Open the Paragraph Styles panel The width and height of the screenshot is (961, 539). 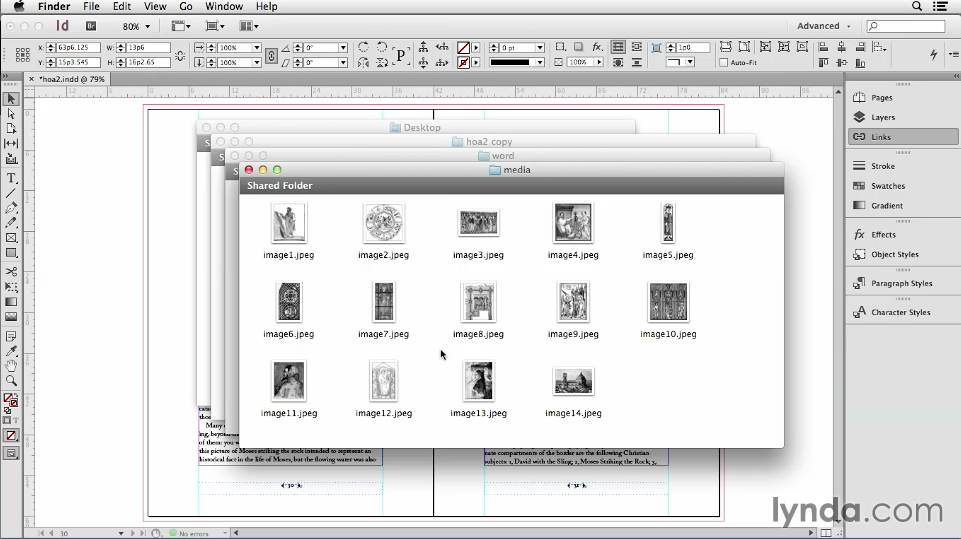pyautogui.click(x=902, y=283)
